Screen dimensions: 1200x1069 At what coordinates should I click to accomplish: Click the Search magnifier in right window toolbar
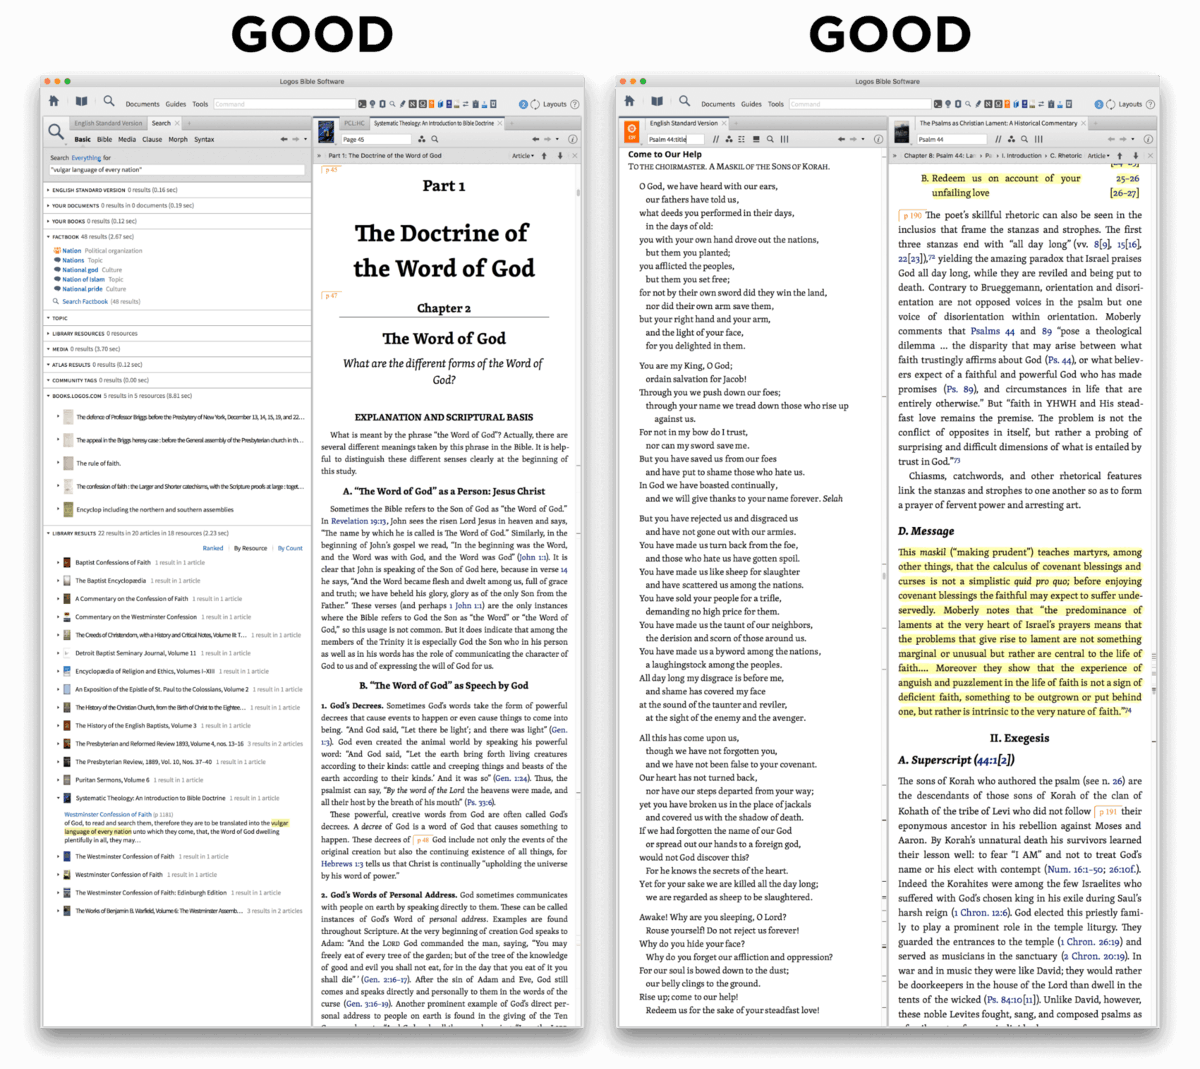pyautogui.click(x=684, y=102)
